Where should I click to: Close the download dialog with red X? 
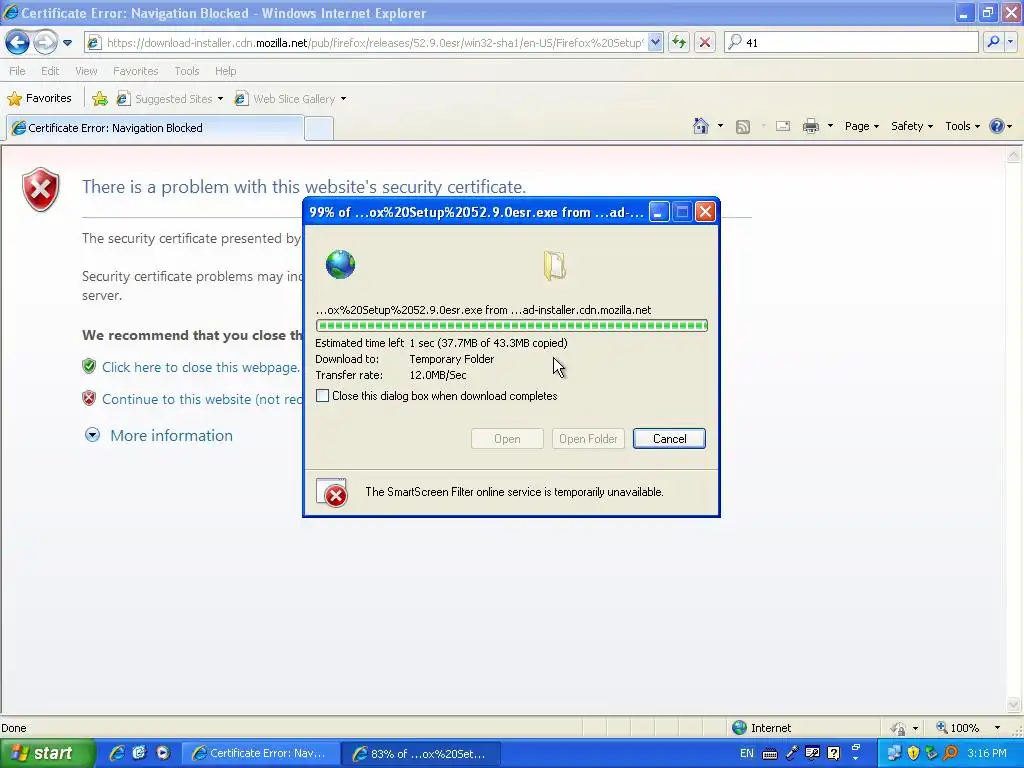[705, 212]
